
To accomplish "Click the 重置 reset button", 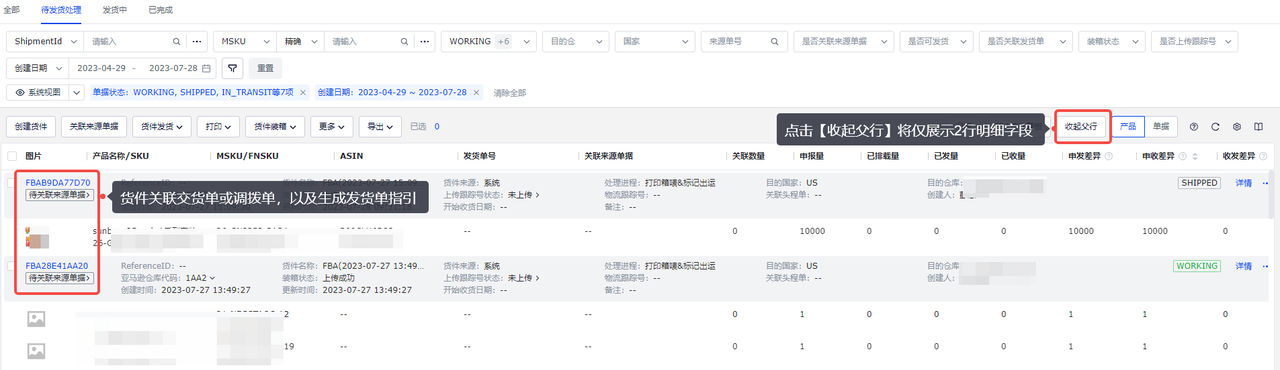I will tap(265, 68).
